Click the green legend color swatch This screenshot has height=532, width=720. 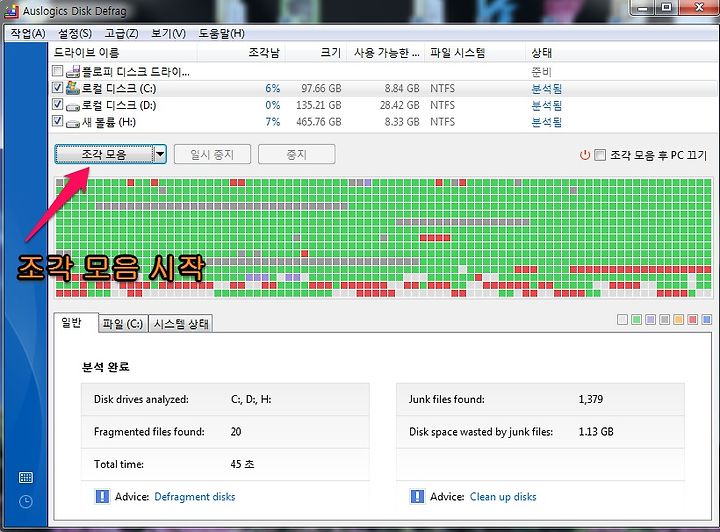tap(636, 319)
